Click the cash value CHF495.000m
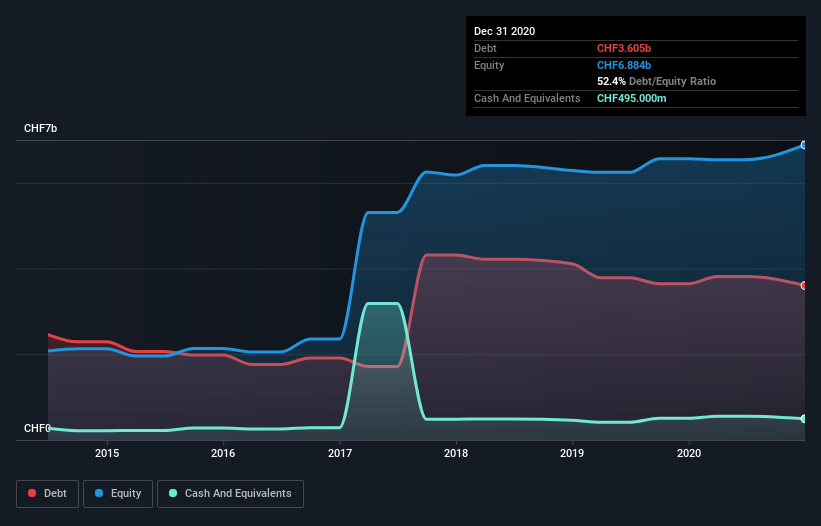The height and width of the screenshot is (526, 821). (x=631, y=98)
